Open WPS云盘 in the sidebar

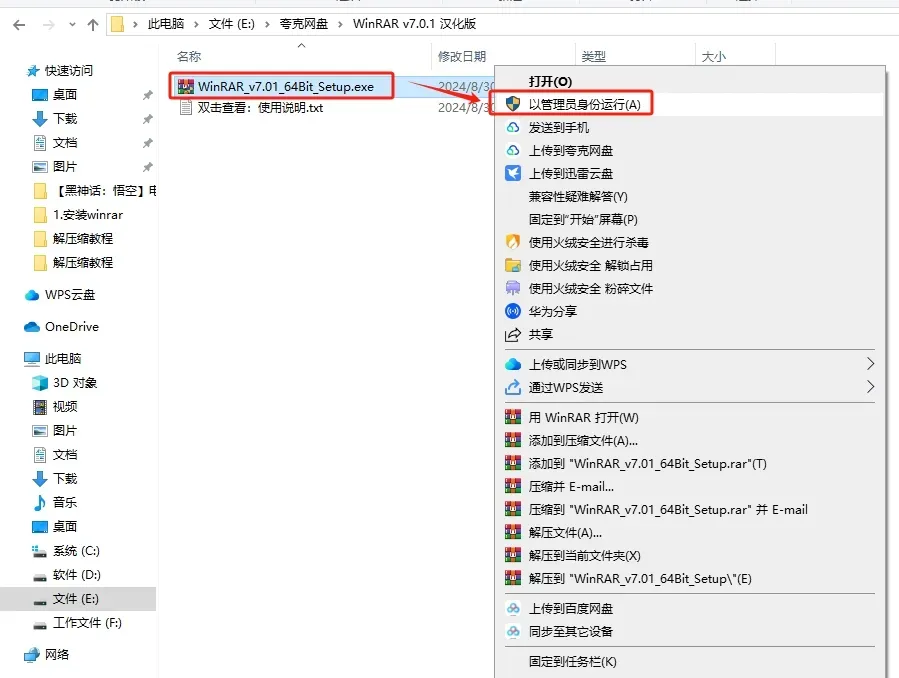(70, 295)
